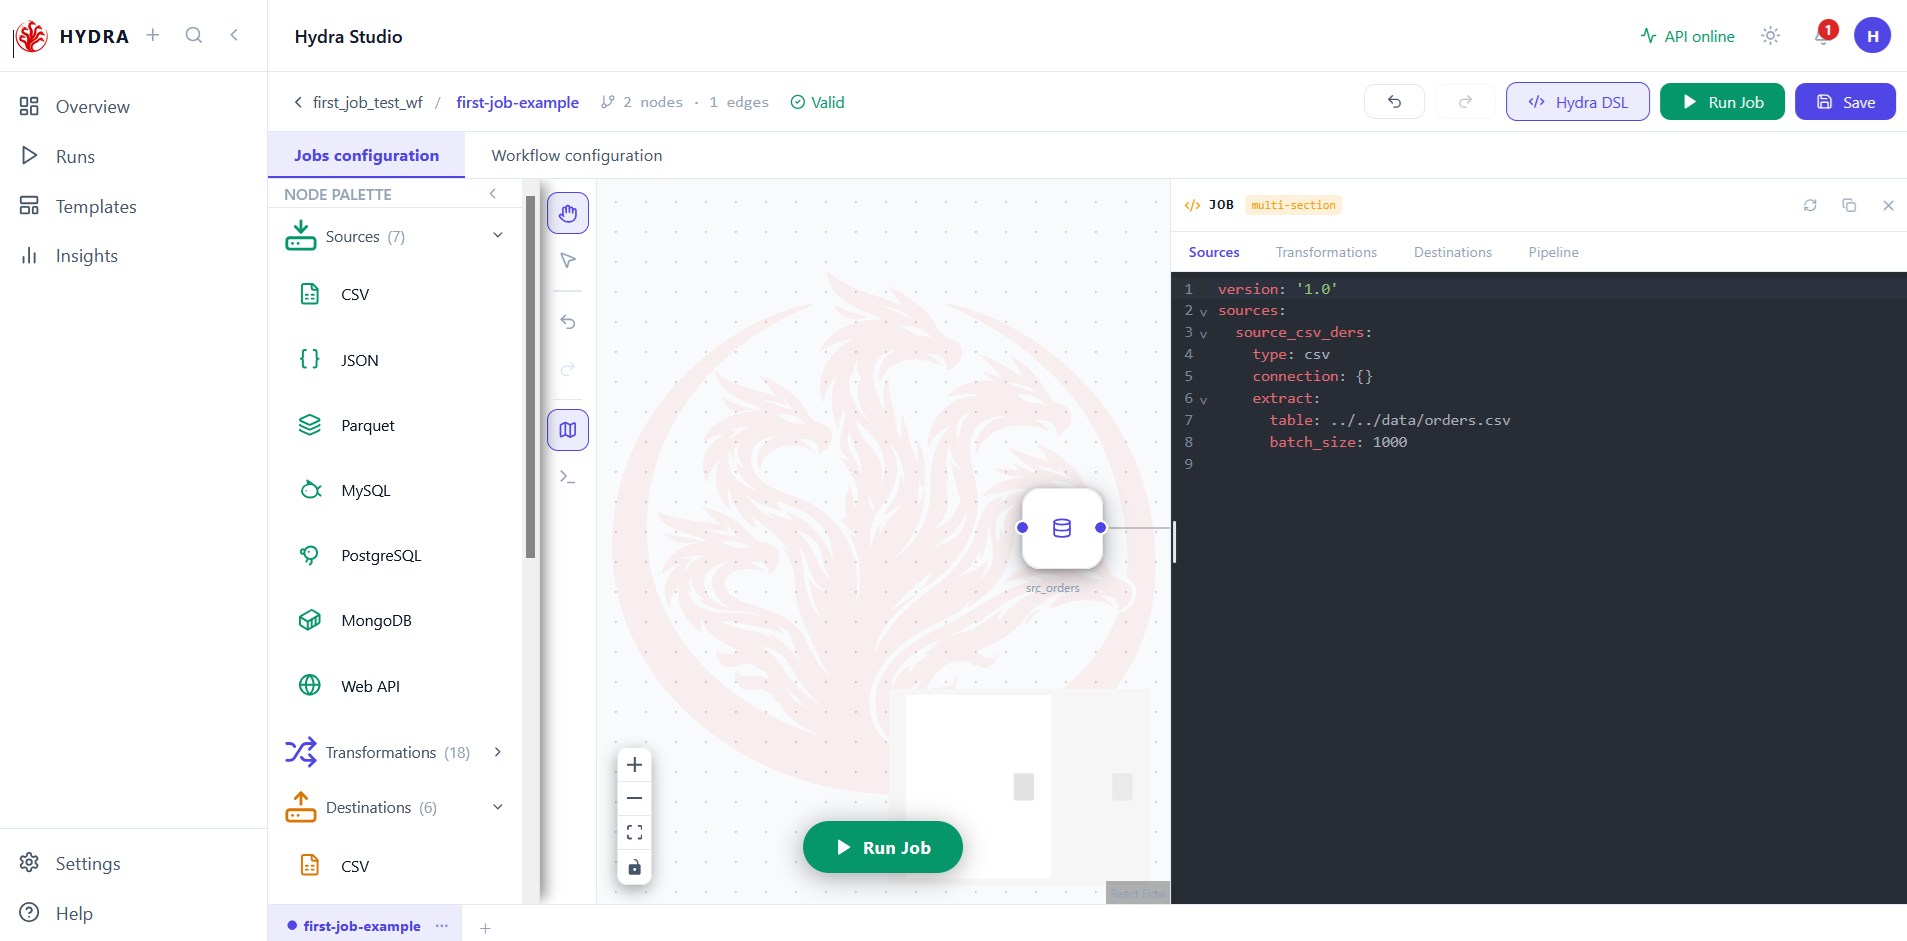Open the Sources tab in the code panel
This screenshot has height=941, width=1907.
1214,252
